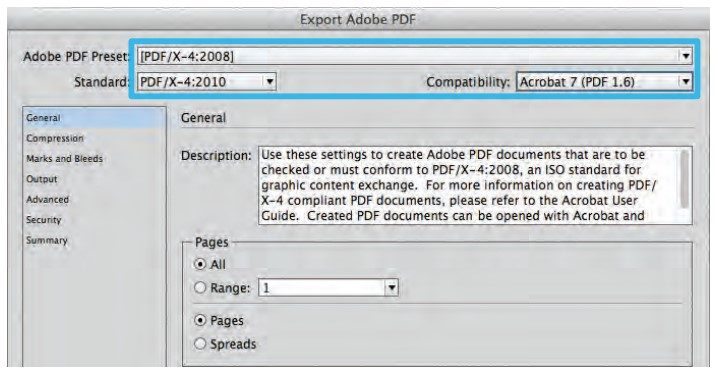This screenshot has height=383, width=715.
Task: Open the Compression settings pane
Action: coord(55,138)
